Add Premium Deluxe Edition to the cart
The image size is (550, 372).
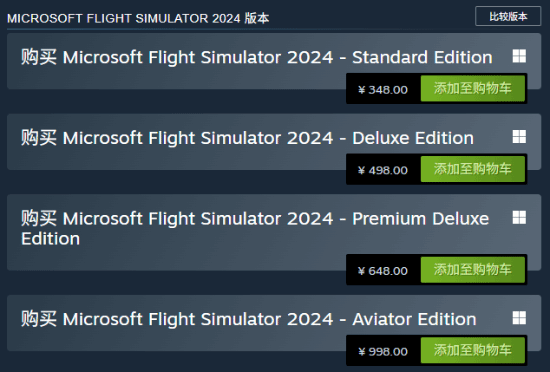tap(472, 270)
